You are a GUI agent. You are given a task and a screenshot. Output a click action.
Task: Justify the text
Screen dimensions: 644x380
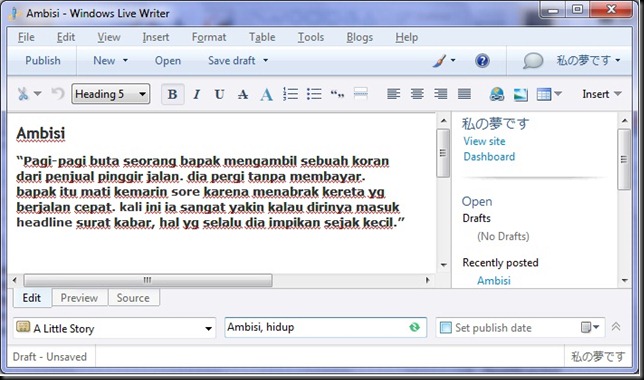[x=464, y=94]
